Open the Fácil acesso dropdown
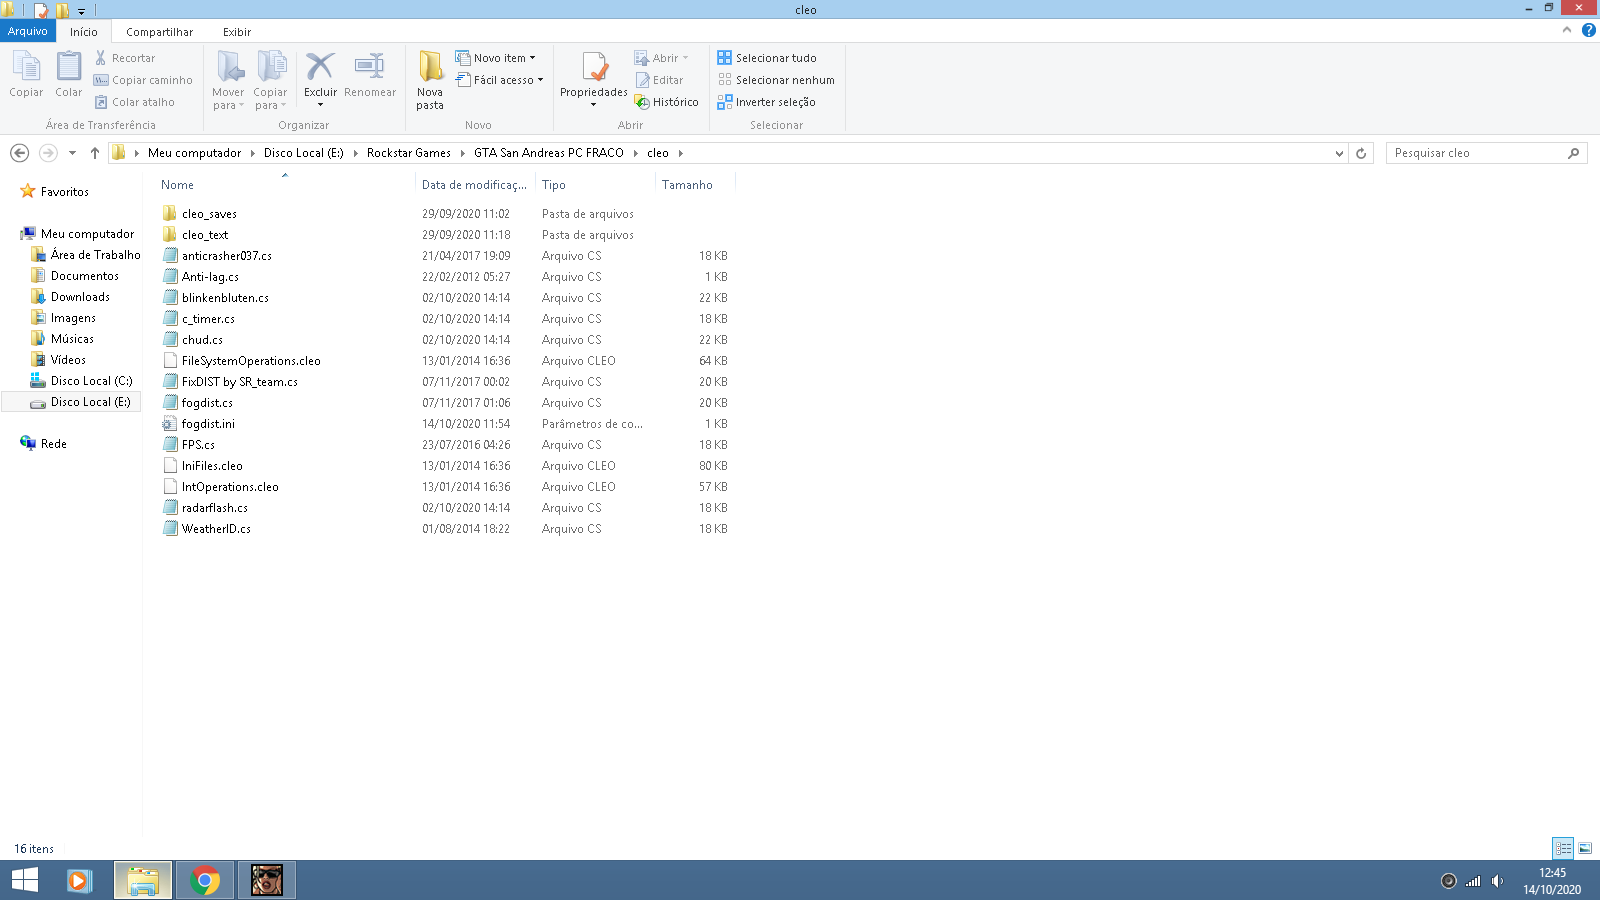 tap(499, 80)
